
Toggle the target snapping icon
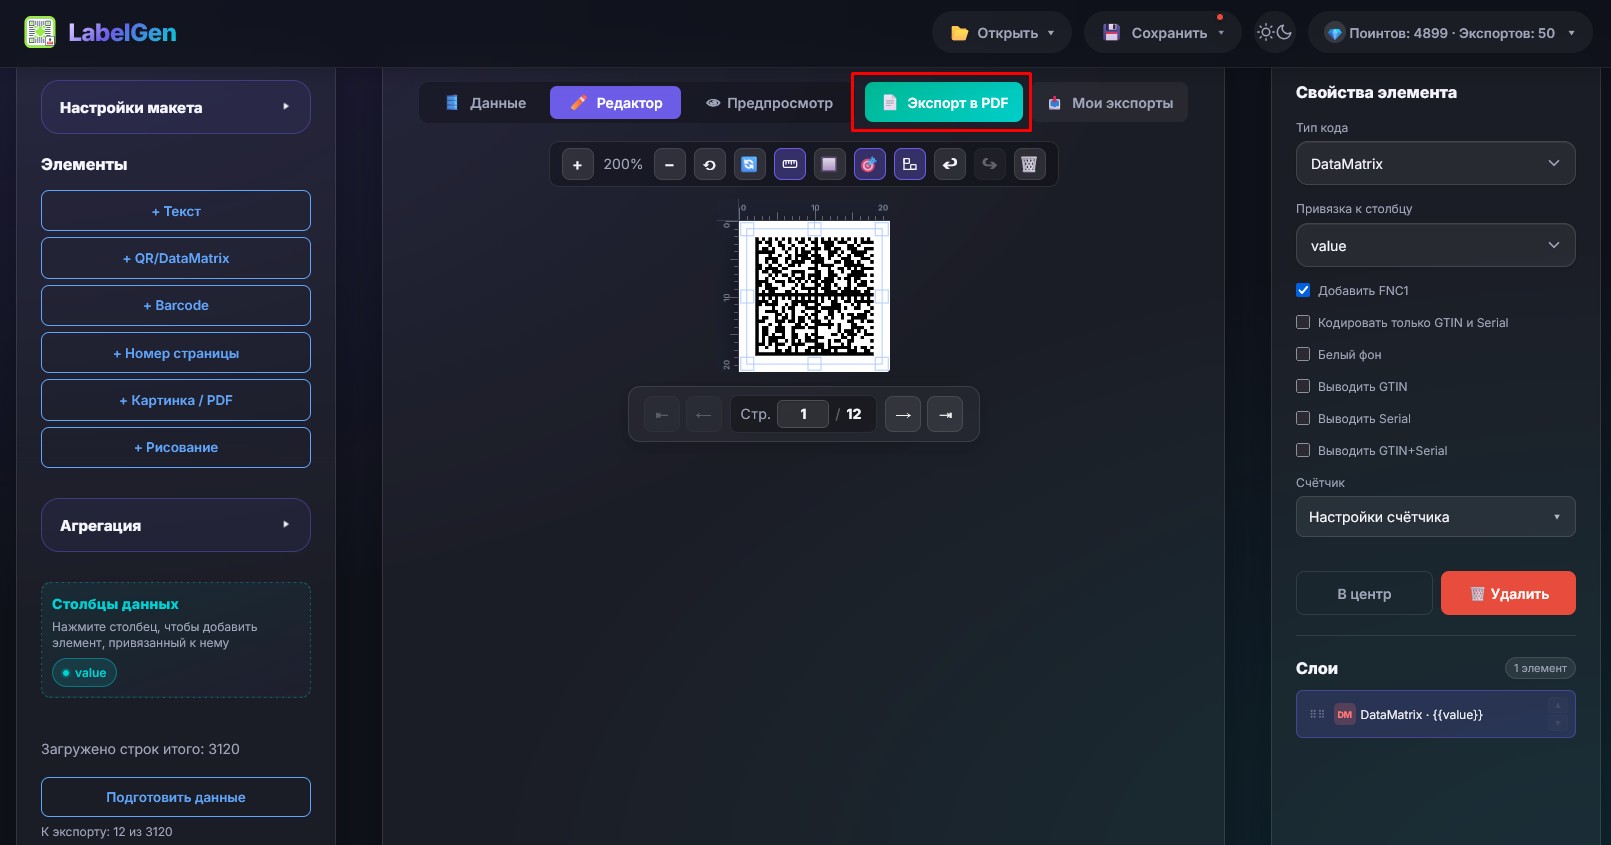869,164
